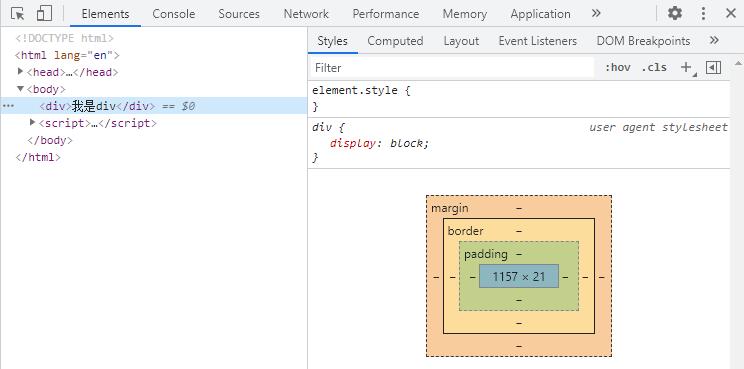Click the 1157 × 21 content box
744x369 pixels.
[519, 276]
